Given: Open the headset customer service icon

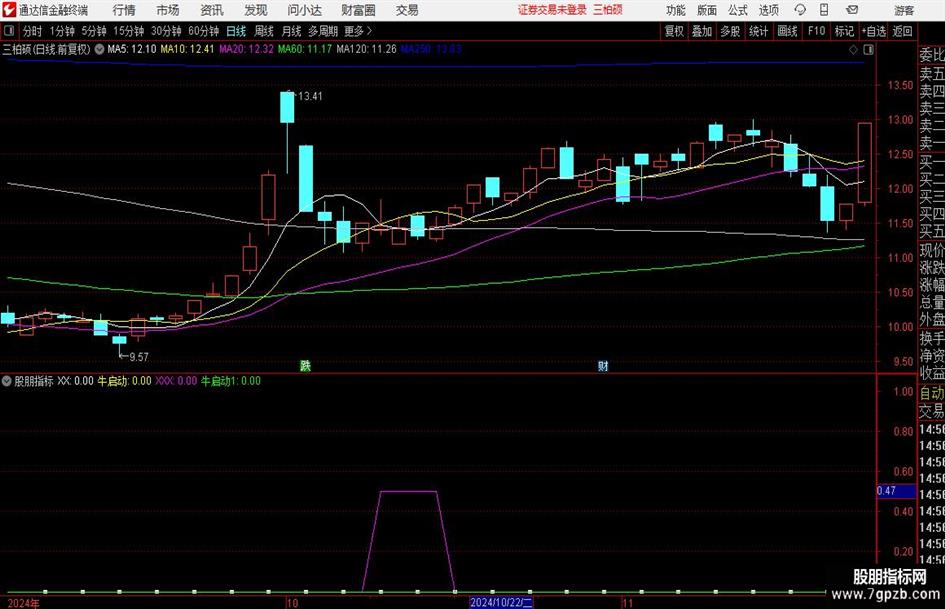Looking at the screenshot, I should 800,10.
